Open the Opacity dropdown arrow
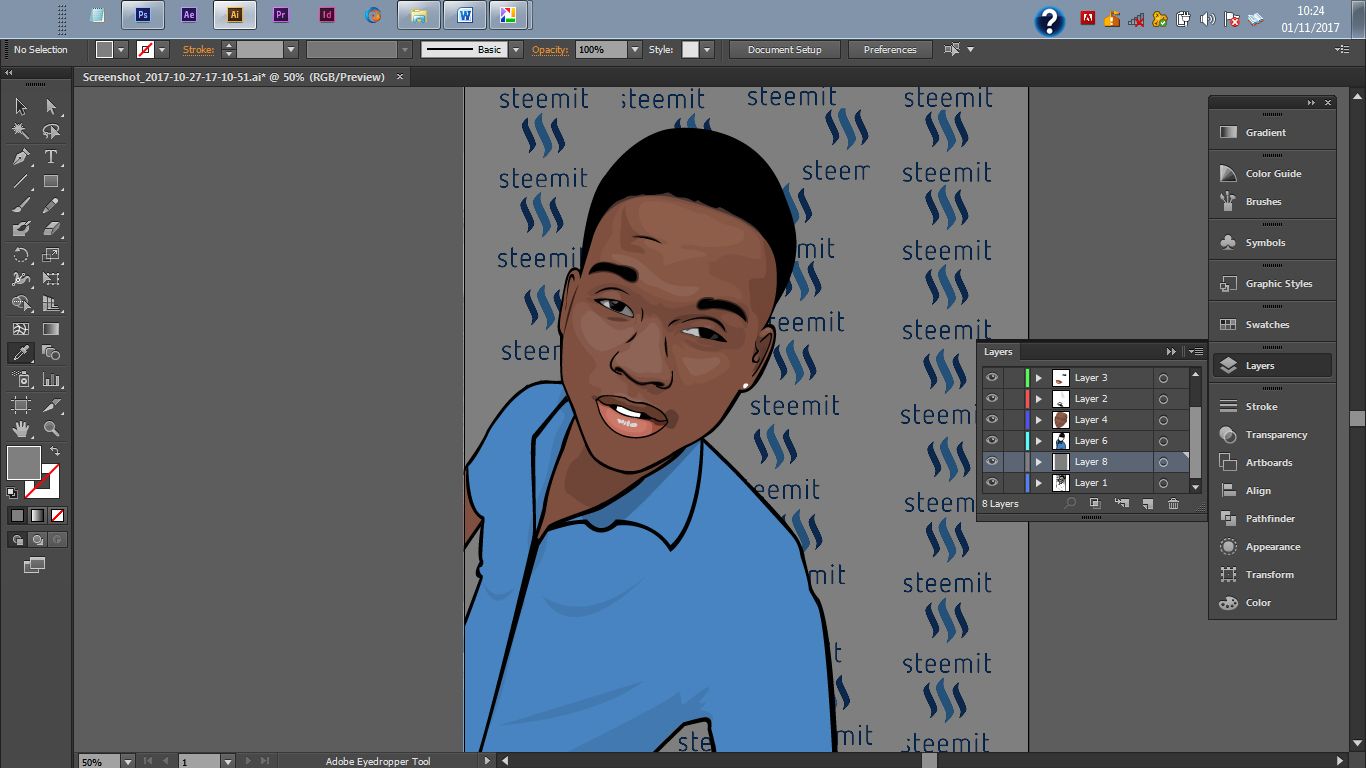Image resolution: width=1366 pixels, height=768 pixels. click(634, 50)
